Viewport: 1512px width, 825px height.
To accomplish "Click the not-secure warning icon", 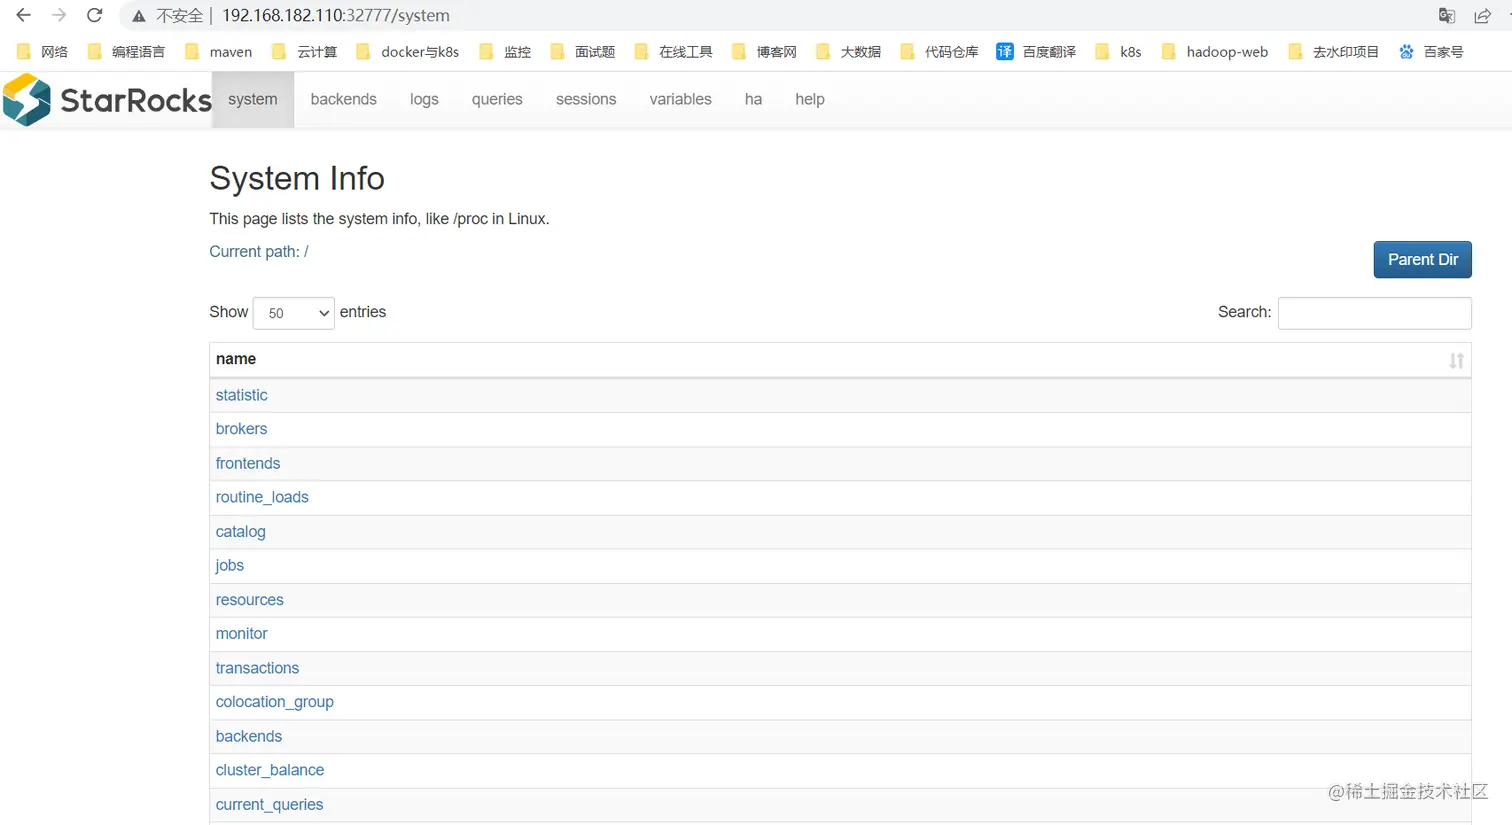I will point(139,16).
